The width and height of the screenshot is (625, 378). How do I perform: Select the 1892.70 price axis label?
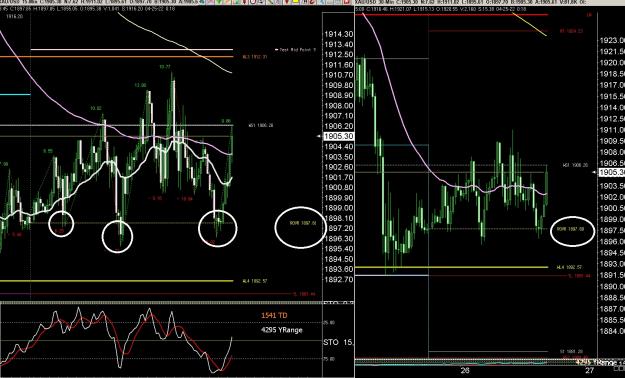point(339,280)
